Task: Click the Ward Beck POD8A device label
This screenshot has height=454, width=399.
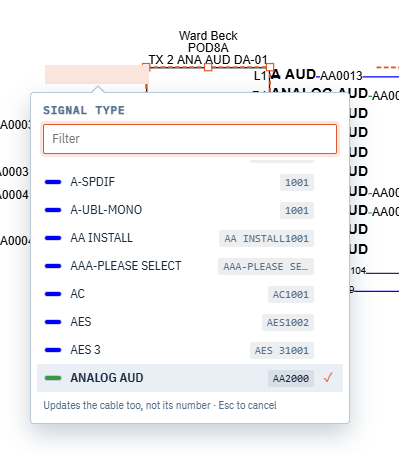Action: (208, 42)
